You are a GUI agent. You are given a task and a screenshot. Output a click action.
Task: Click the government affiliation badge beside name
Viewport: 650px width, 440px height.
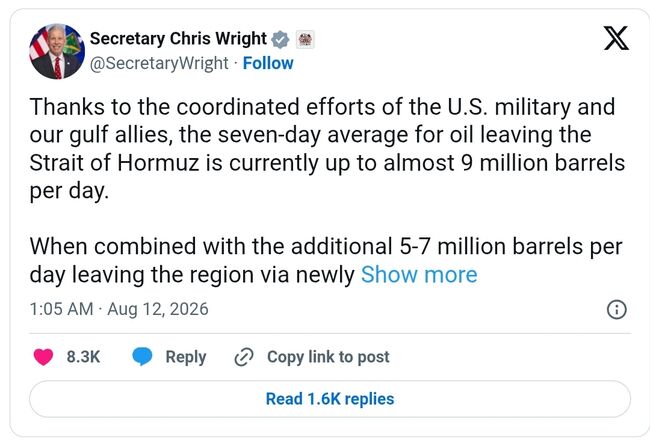click(x=305, y=40)
